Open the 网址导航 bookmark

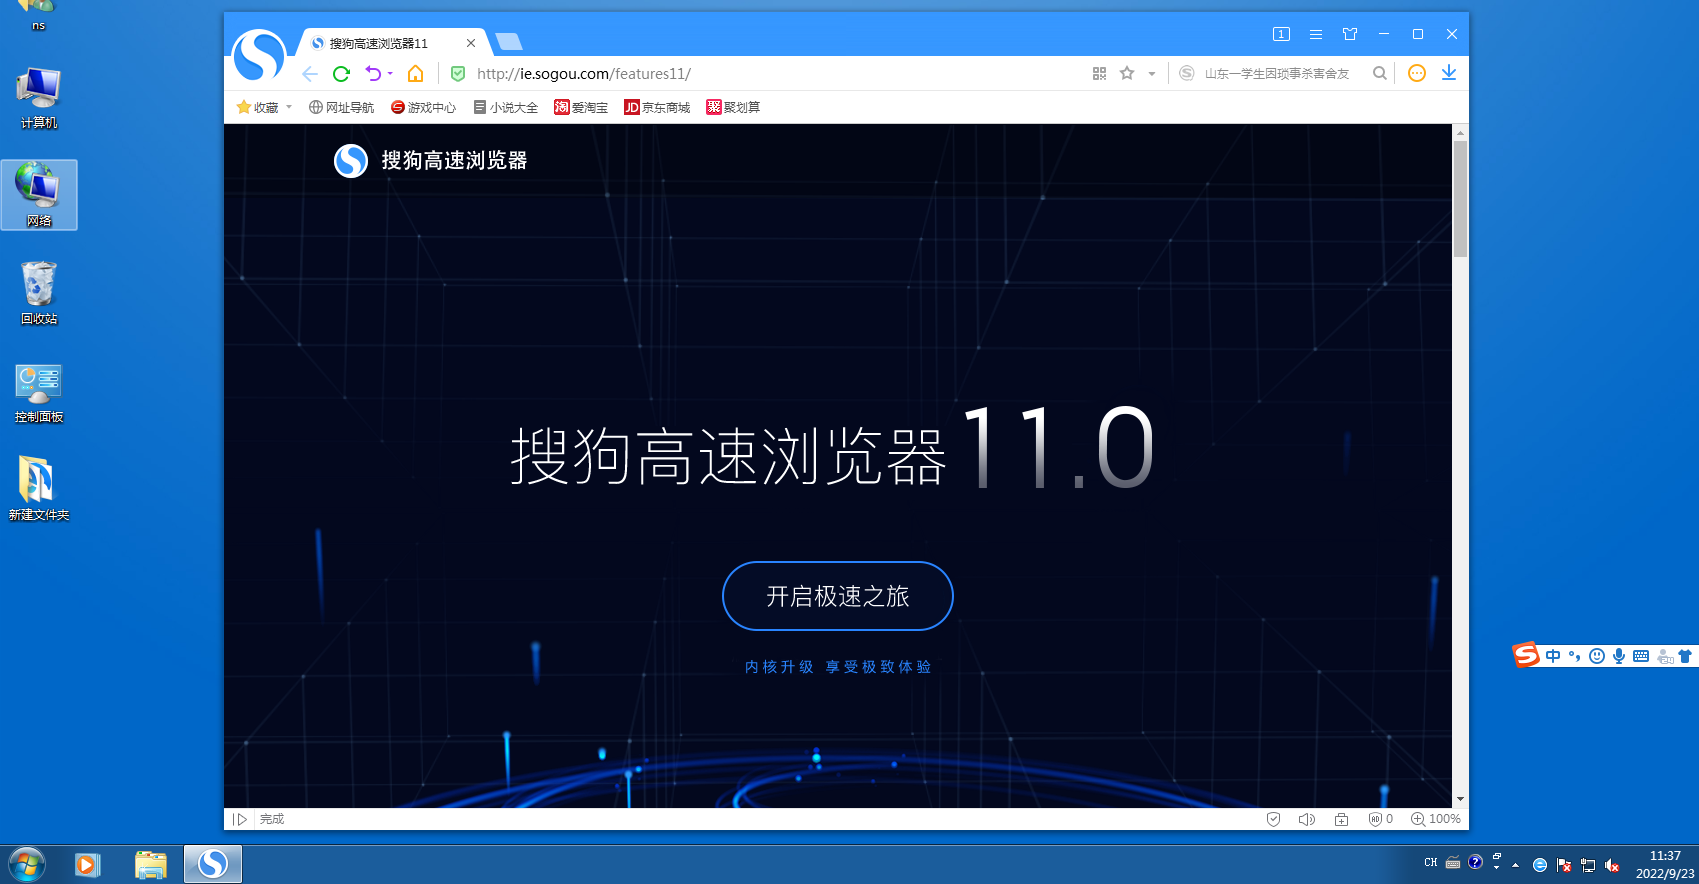pos(341,107)
